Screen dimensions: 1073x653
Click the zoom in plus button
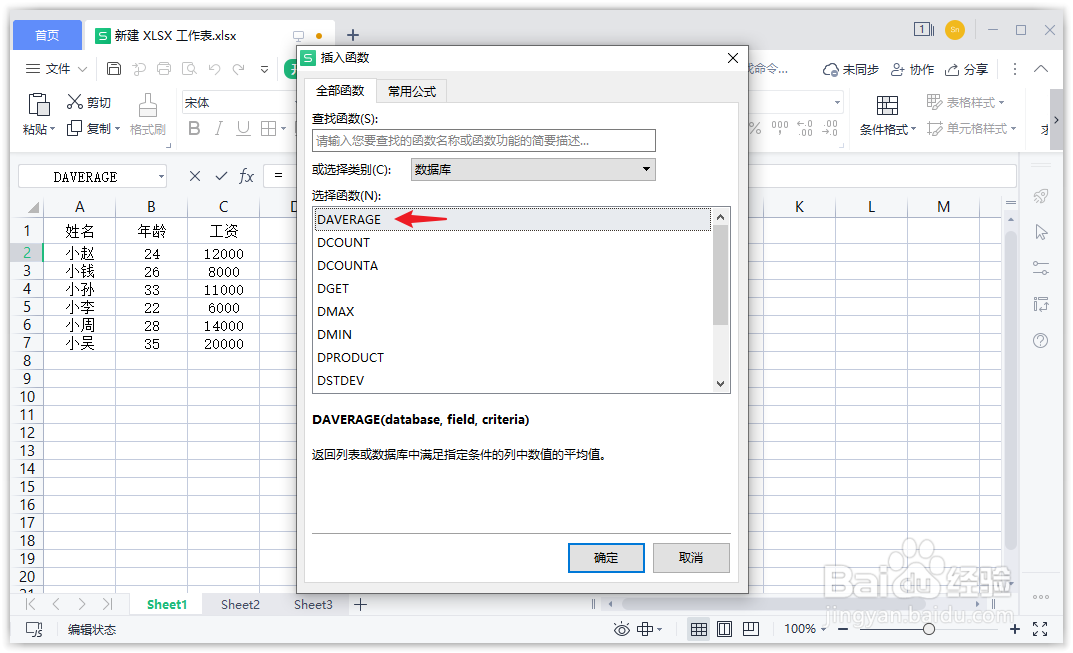pyautogui.click(x=1015, y=629)
